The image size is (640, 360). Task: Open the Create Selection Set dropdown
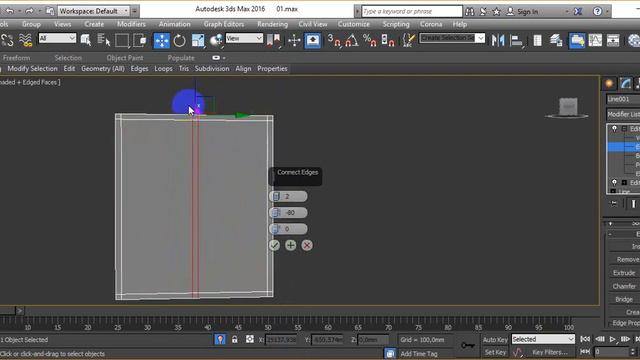(x=452, y=38)
